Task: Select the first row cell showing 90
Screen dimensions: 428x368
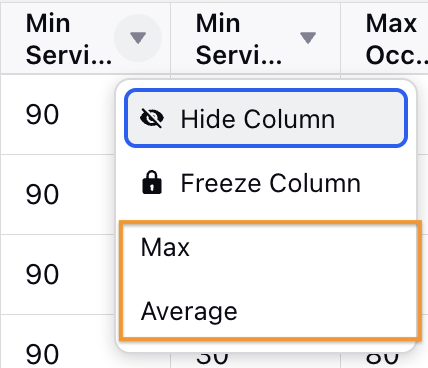Action: coord(42,114)
